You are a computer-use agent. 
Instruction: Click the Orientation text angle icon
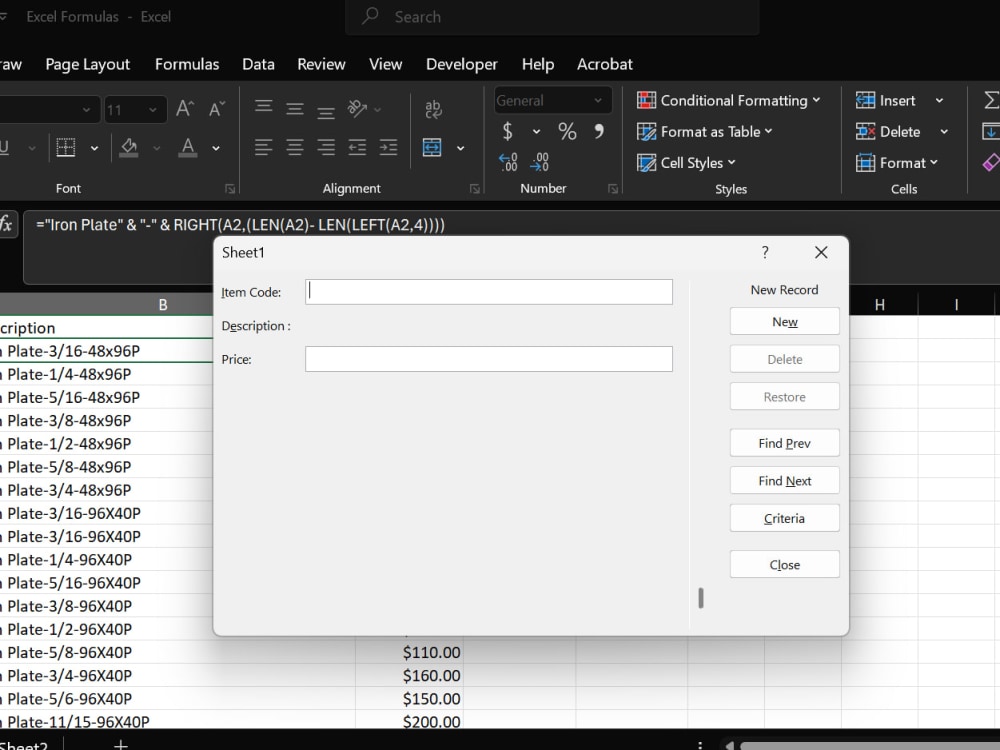tap(357, 108)
